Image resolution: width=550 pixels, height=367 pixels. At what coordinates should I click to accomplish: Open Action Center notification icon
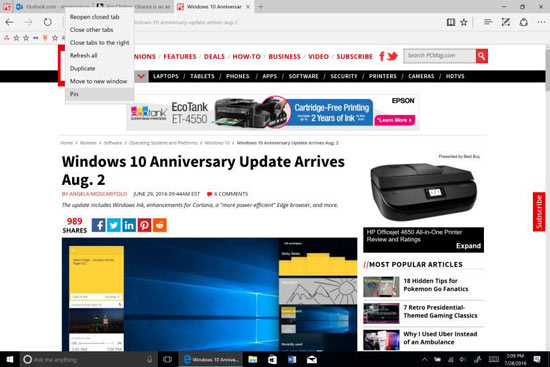click(537, 359)
